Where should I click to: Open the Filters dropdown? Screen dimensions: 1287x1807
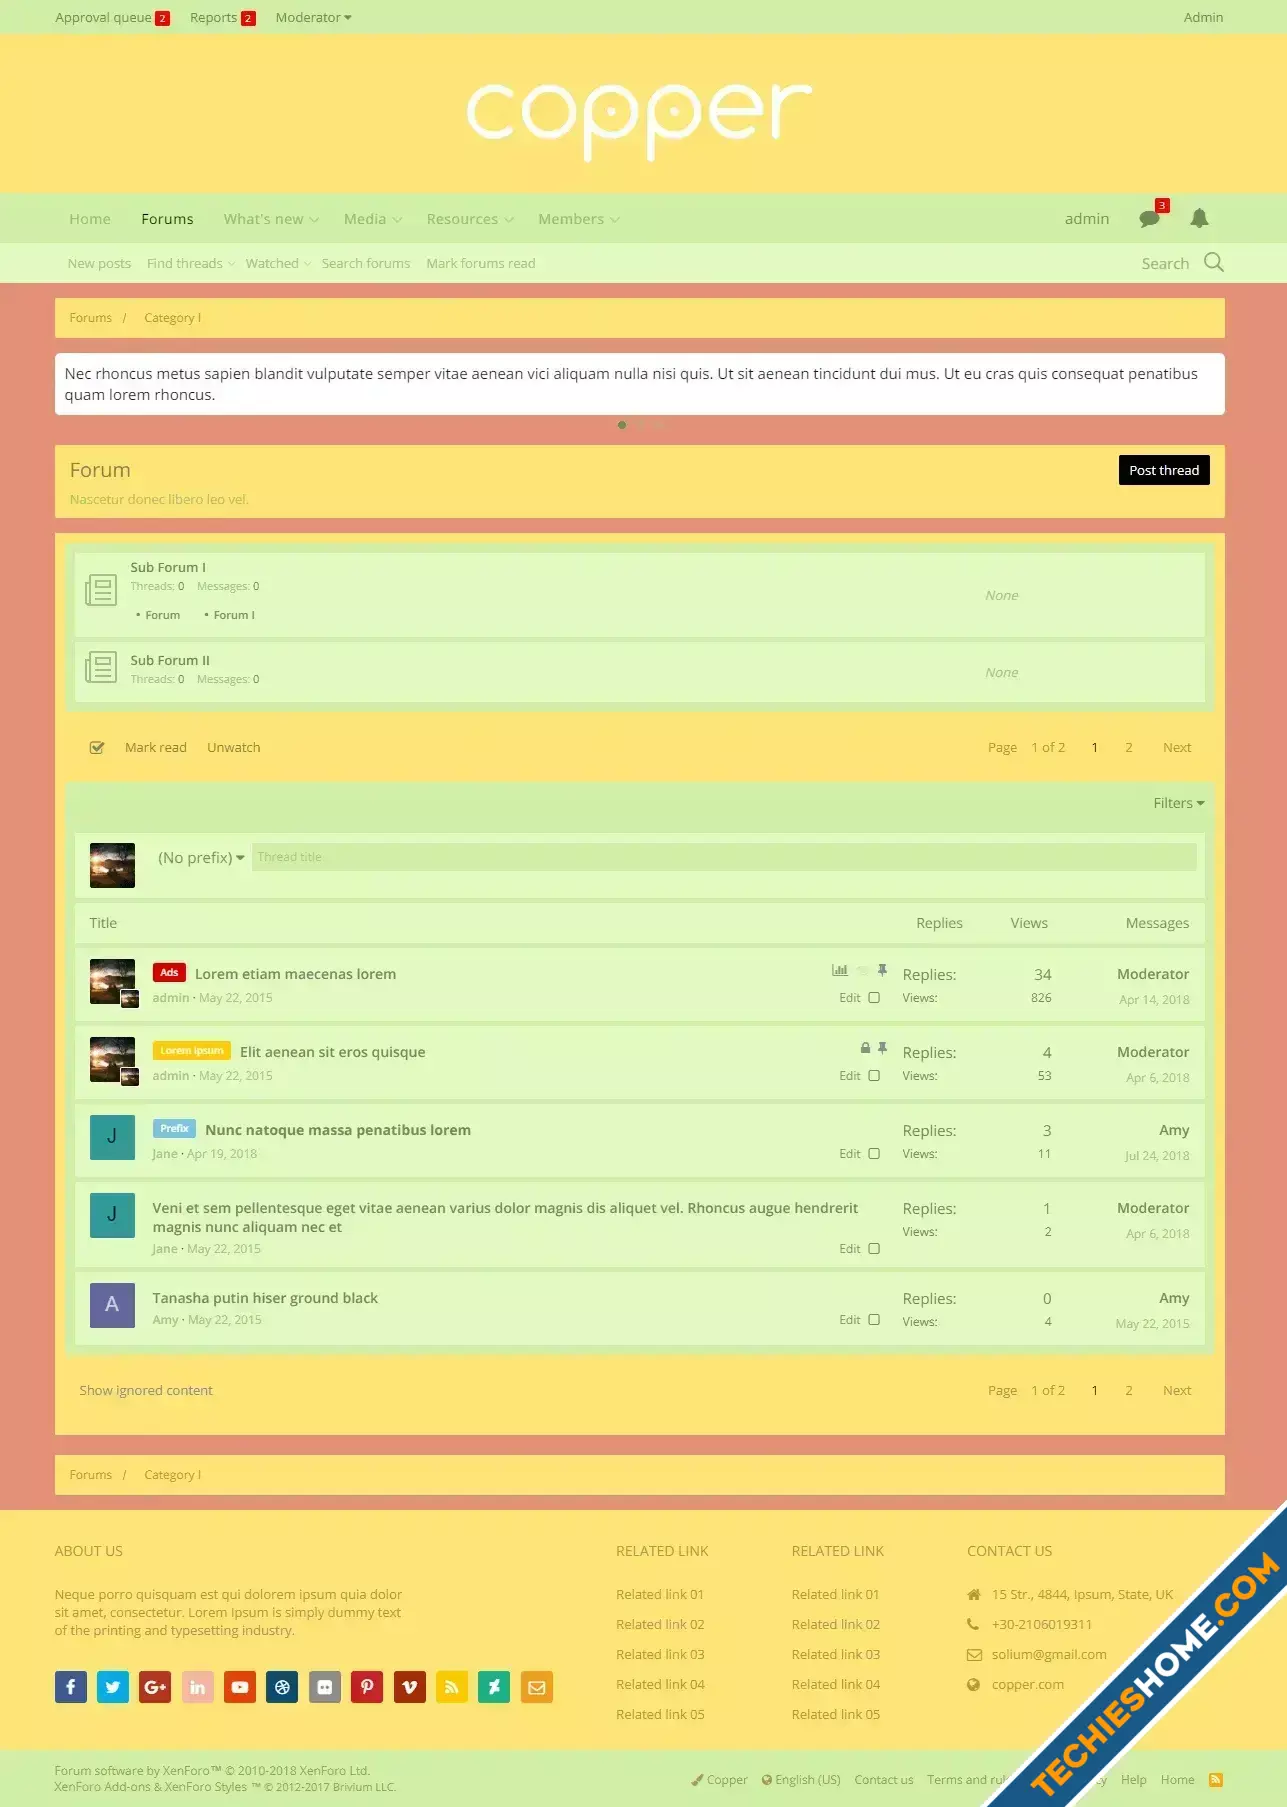[x=1179, y=803]
